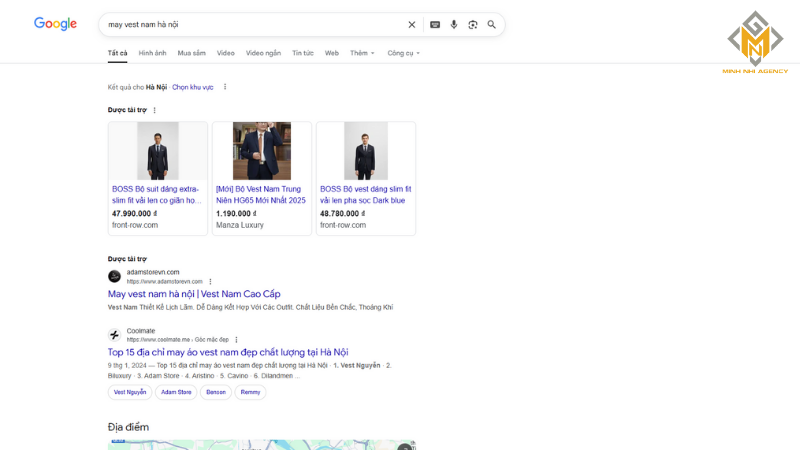Open the menu next to top 'Được tài trợ'

[155, 110]
